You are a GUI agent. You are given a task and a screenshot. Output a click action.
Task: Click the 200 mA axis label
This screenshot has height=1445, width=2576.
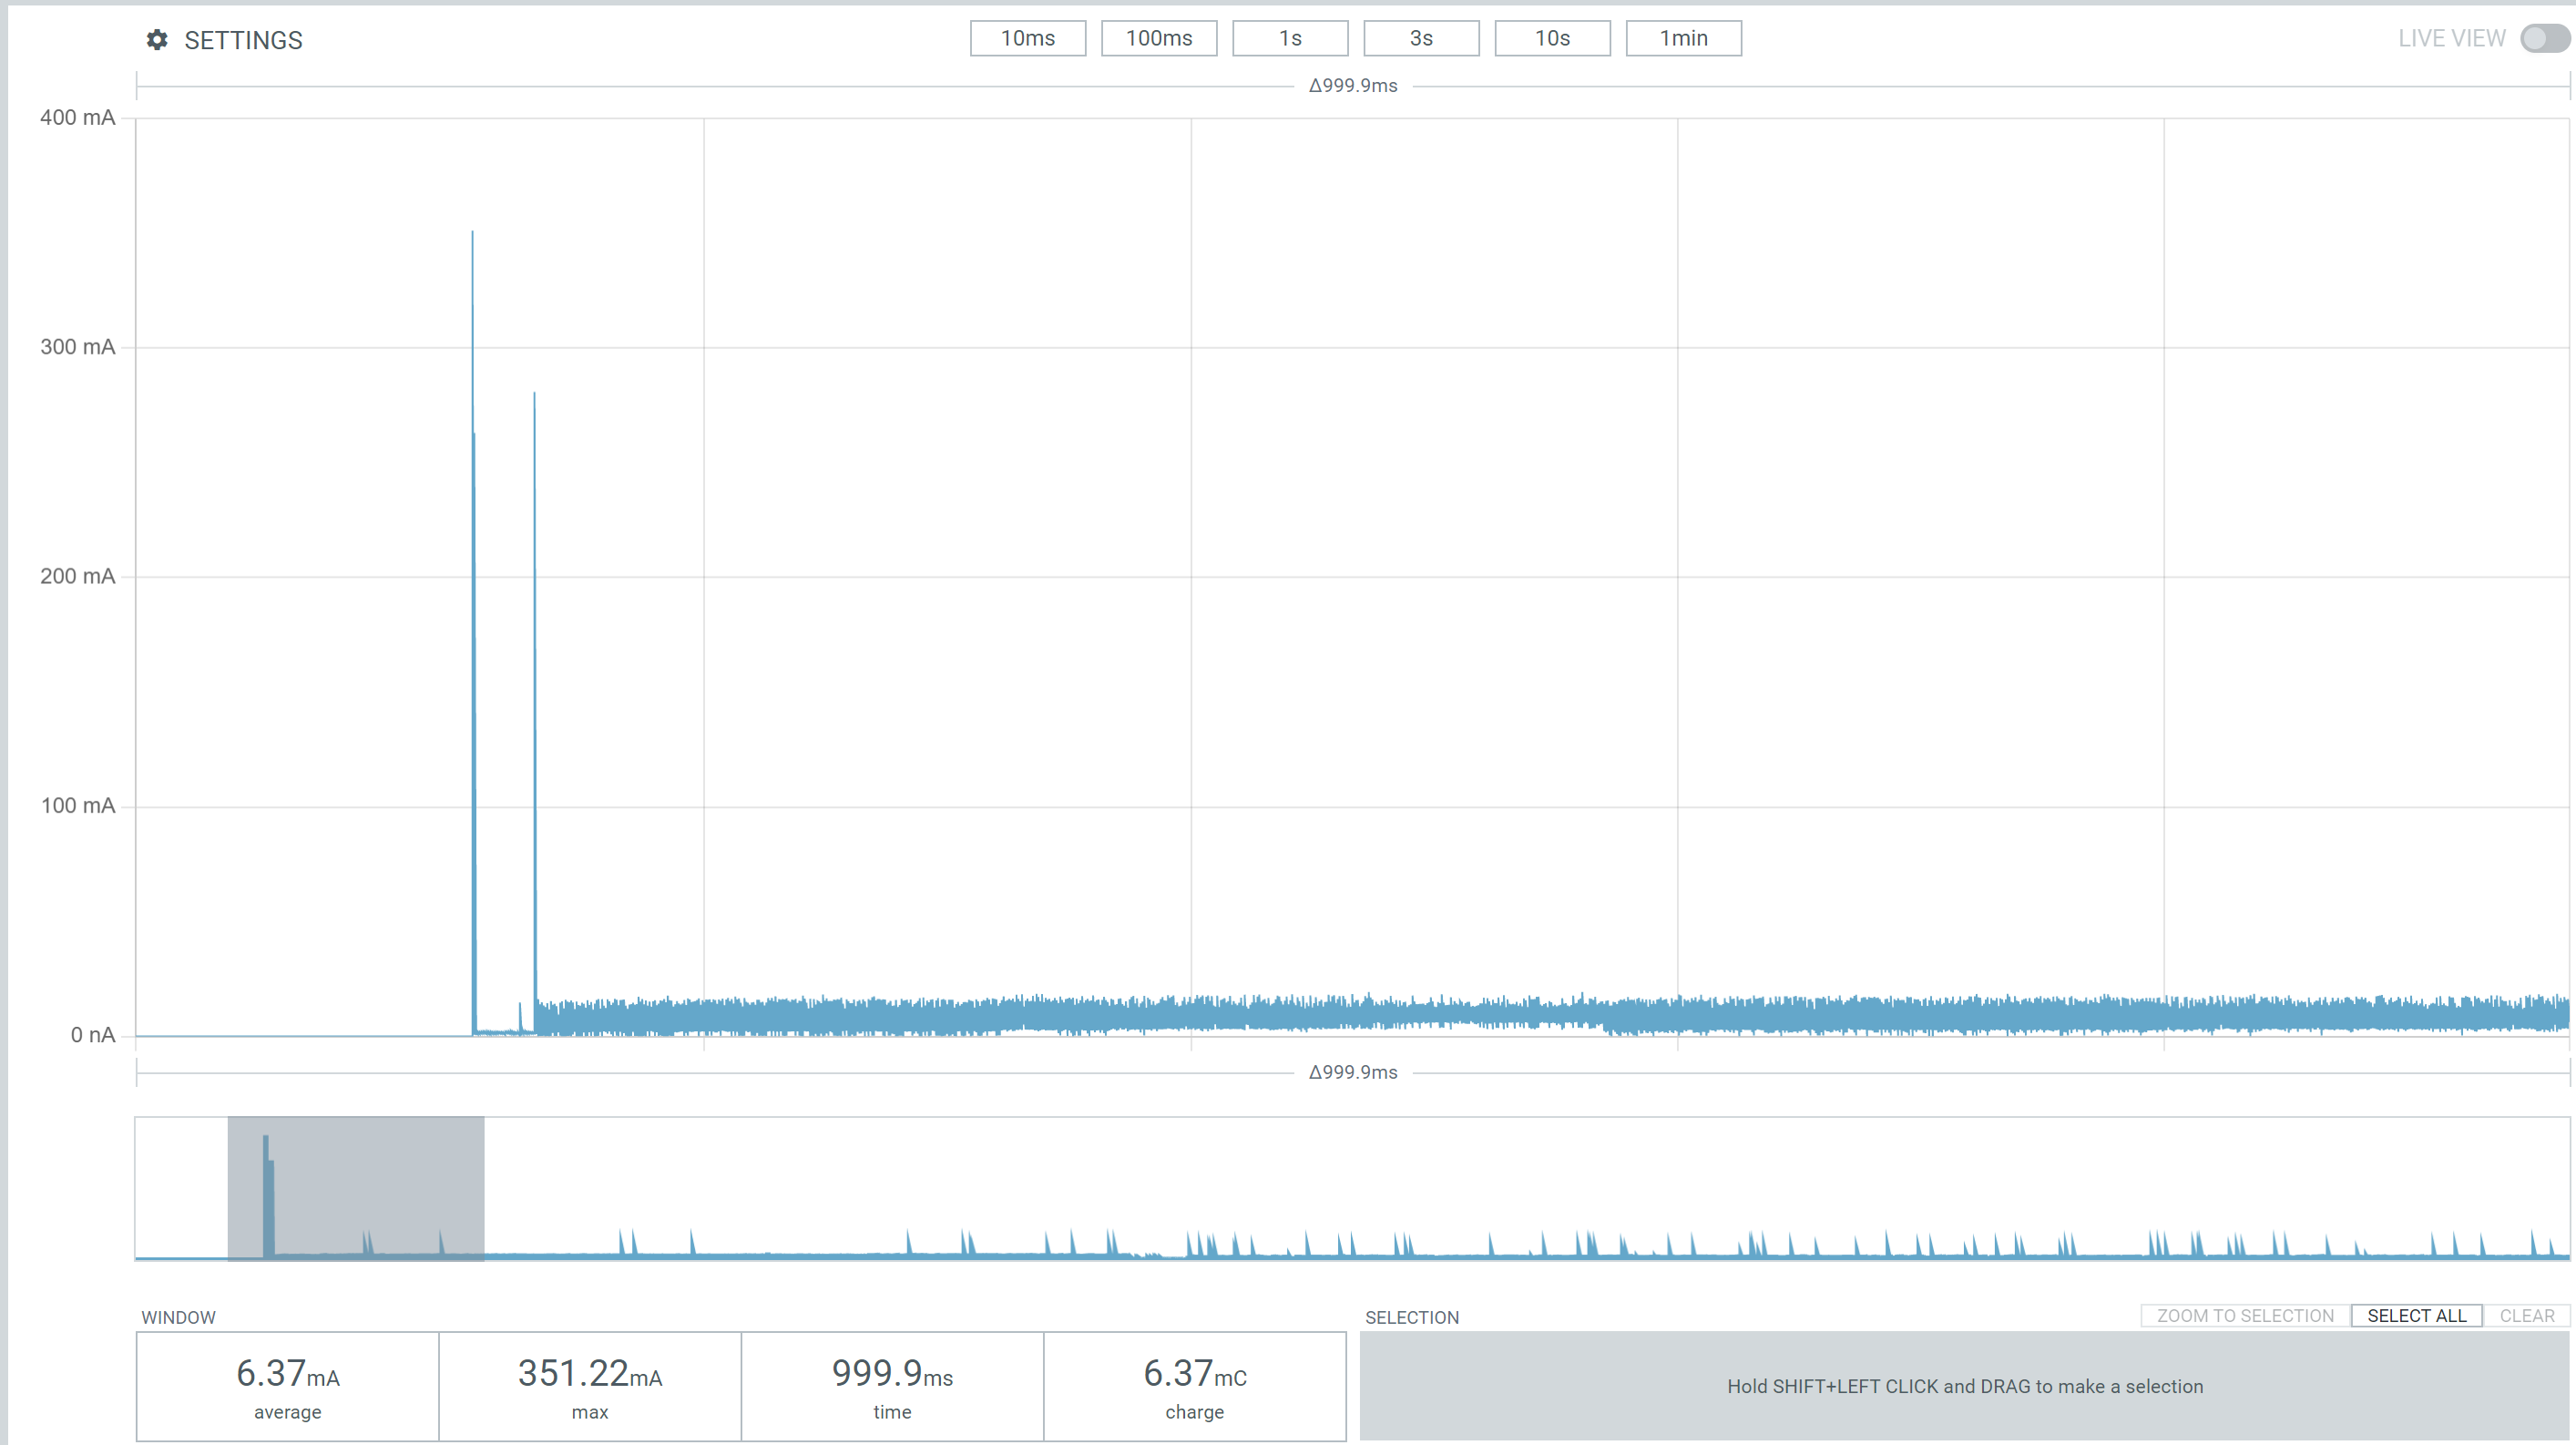(77, 576)
